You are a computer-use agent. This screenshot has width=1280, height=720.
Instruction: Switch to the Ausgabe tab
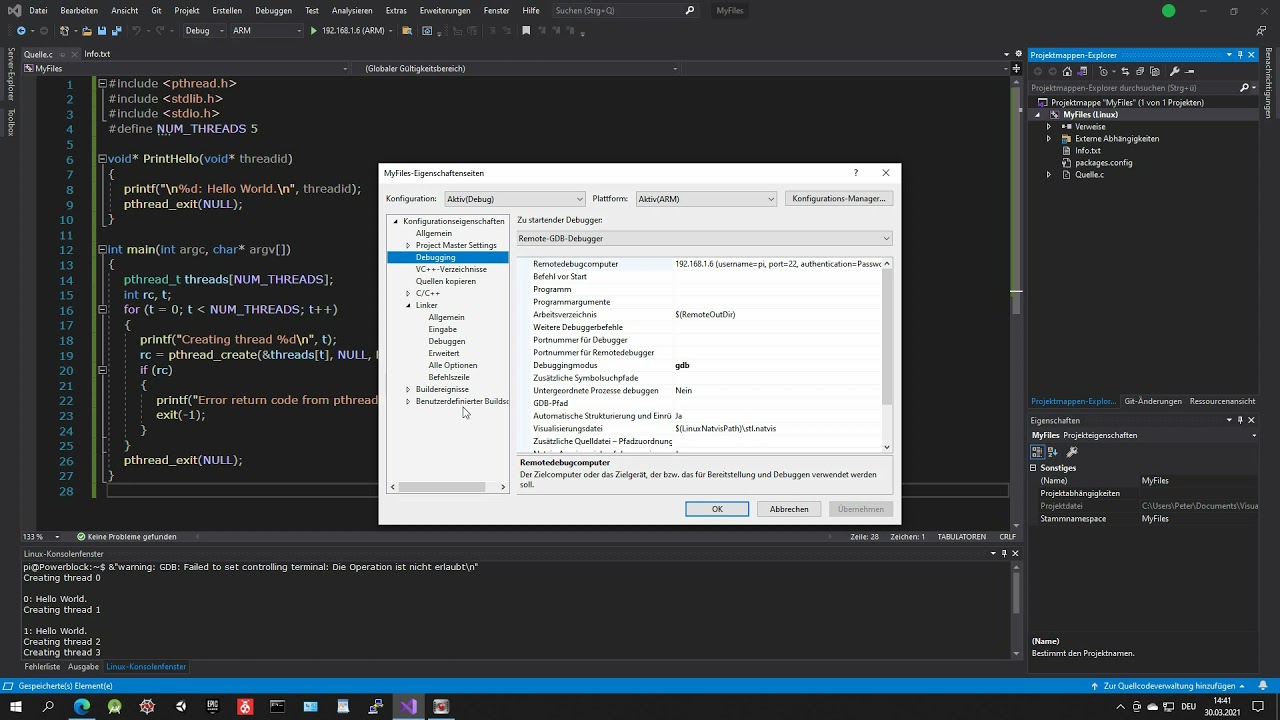[83, 666]
